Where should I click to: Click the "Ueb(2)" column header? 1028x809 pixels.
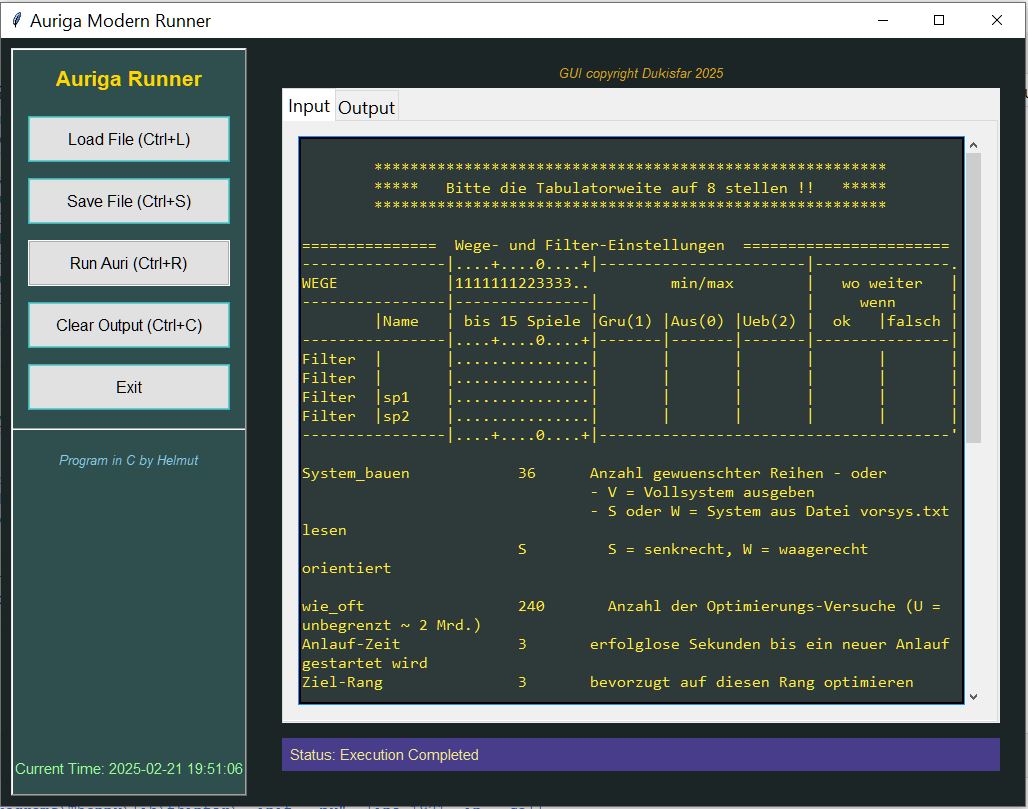[x=769, y=321]
